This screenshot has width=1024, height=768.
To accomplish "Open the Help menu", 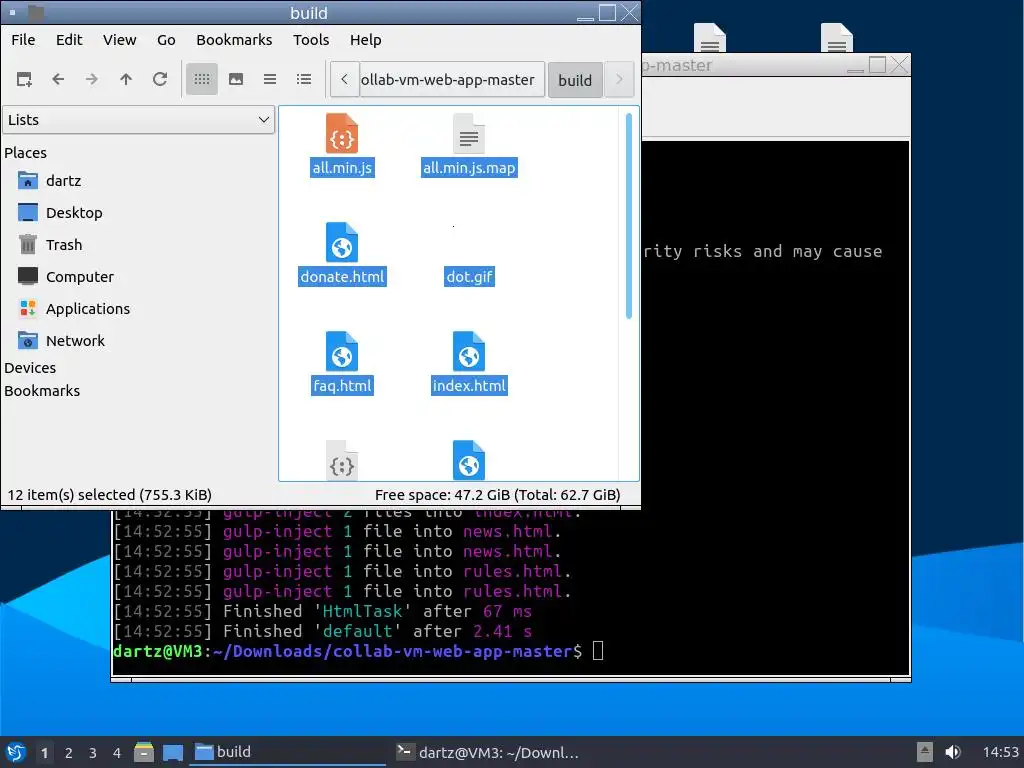I will click(366, 40).
